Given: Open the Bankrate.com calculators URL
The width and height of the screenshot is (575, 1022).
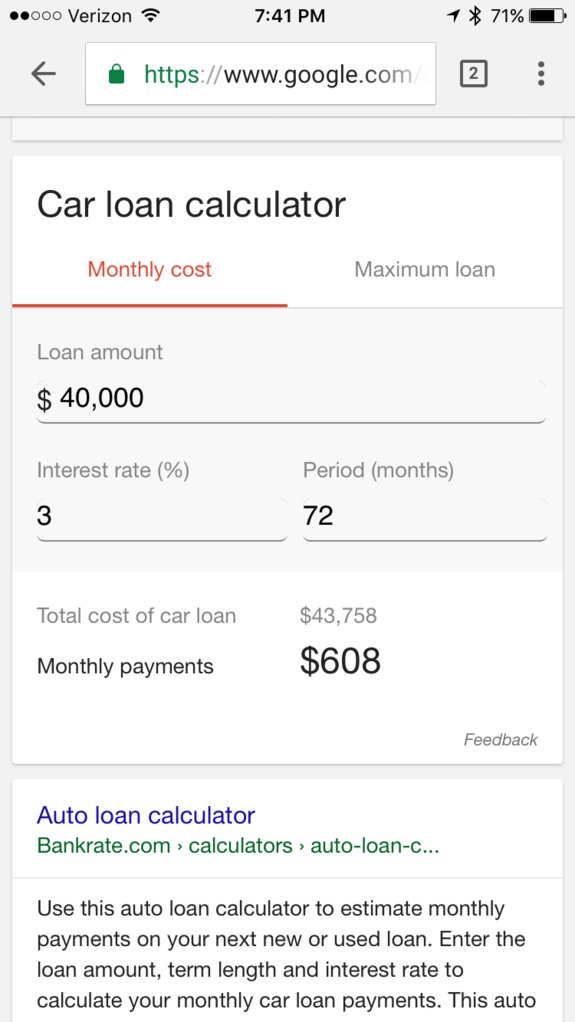Looking at the screenshot, I should point(238,846).
